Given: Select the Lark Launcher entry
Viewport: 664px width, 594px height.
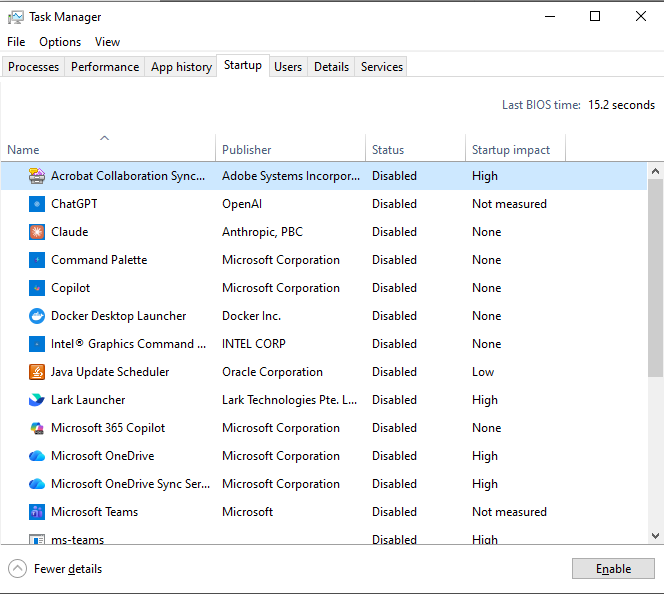Looking at the screenshot, I should tap(88, 400).
